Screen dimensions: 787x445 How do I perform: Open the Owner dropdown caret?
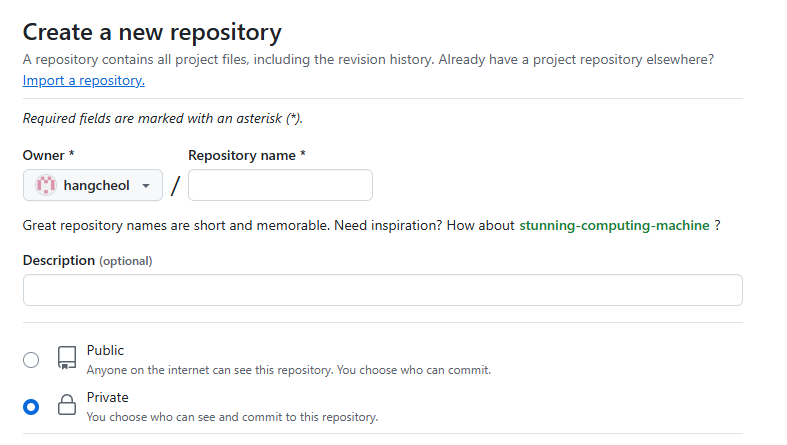click(146, 186)
